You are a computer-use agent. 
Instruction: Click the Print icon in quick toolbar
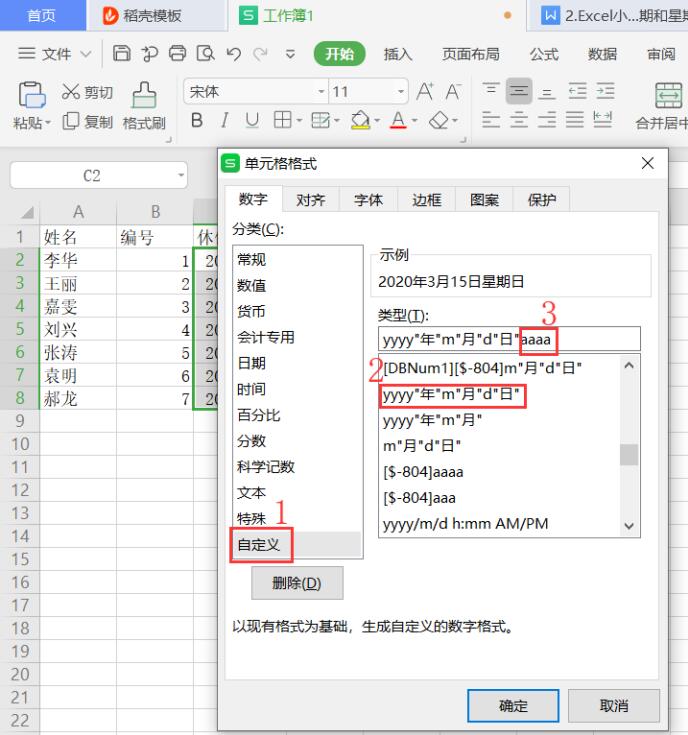click(x=178, y=53)
